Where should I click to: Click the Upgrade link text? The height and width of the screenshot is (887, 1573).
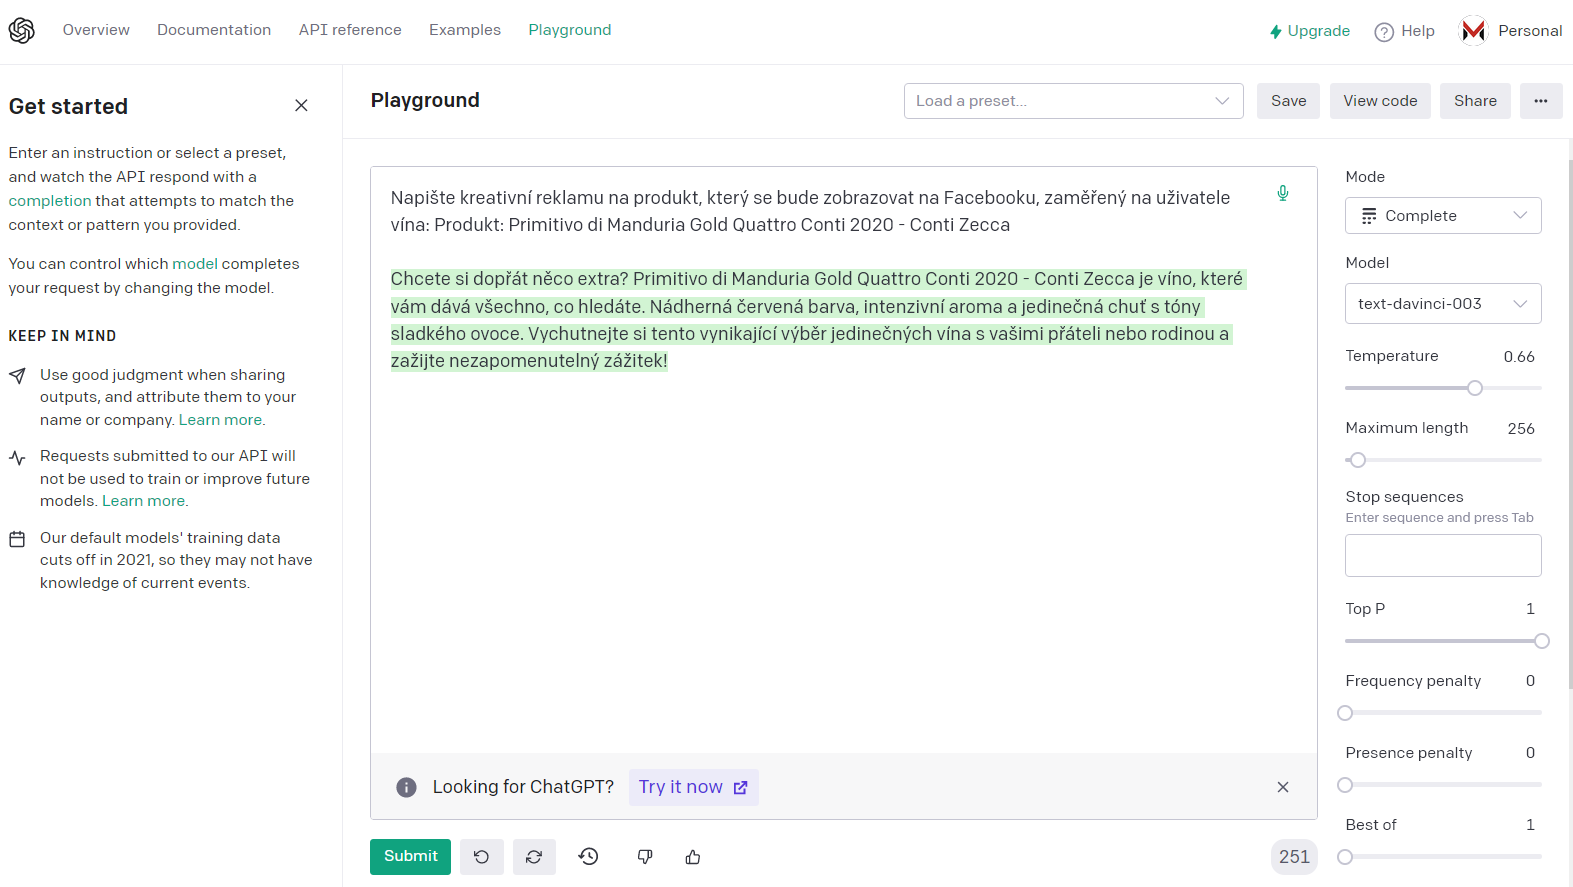(1319, 31)
